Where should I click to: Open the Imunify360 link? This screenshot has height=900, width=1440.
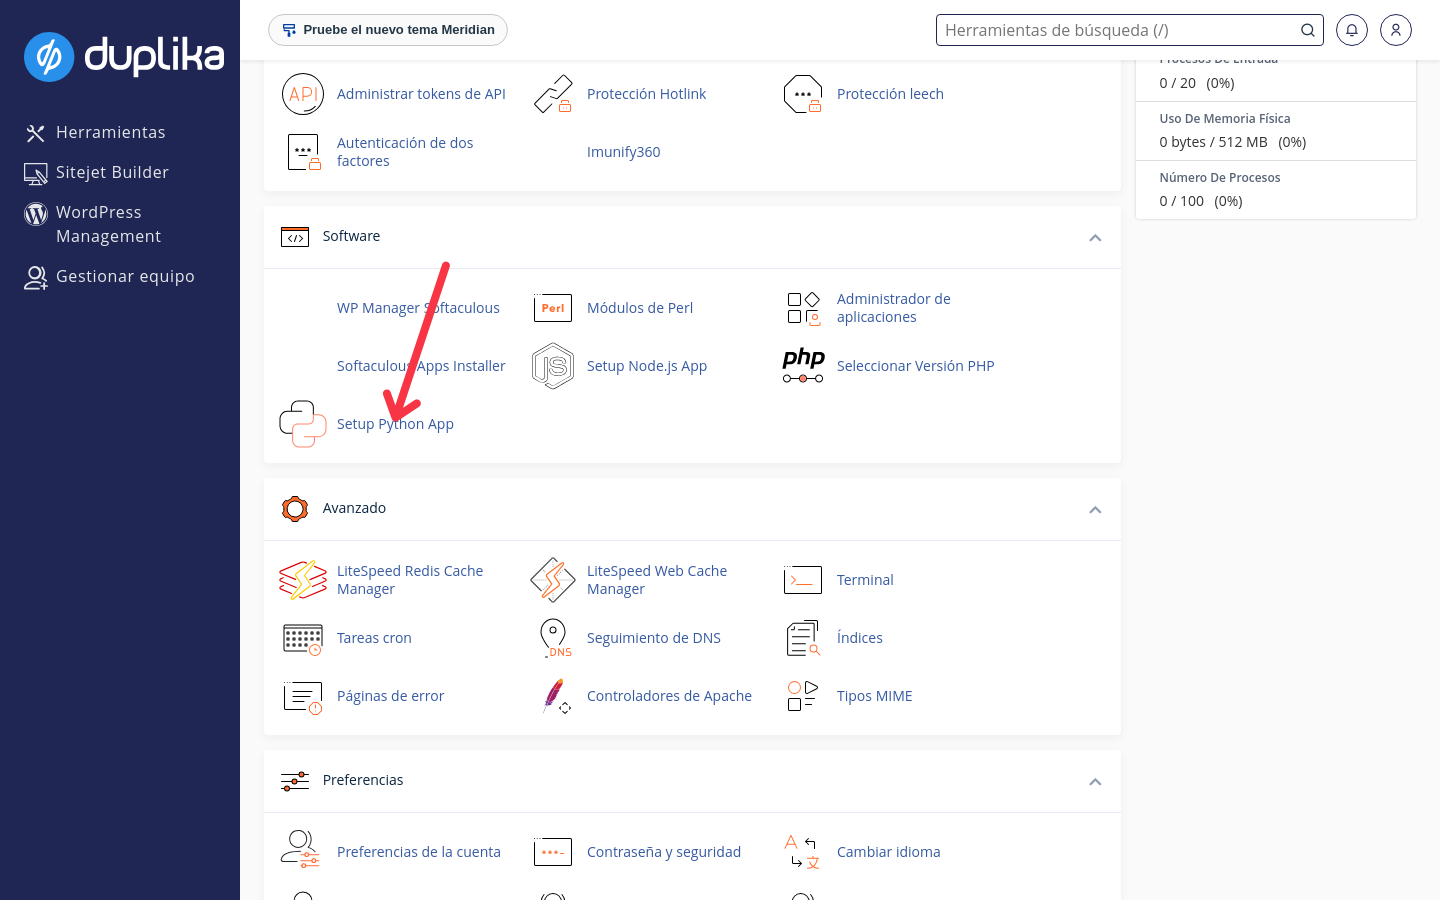coord(623,152)
